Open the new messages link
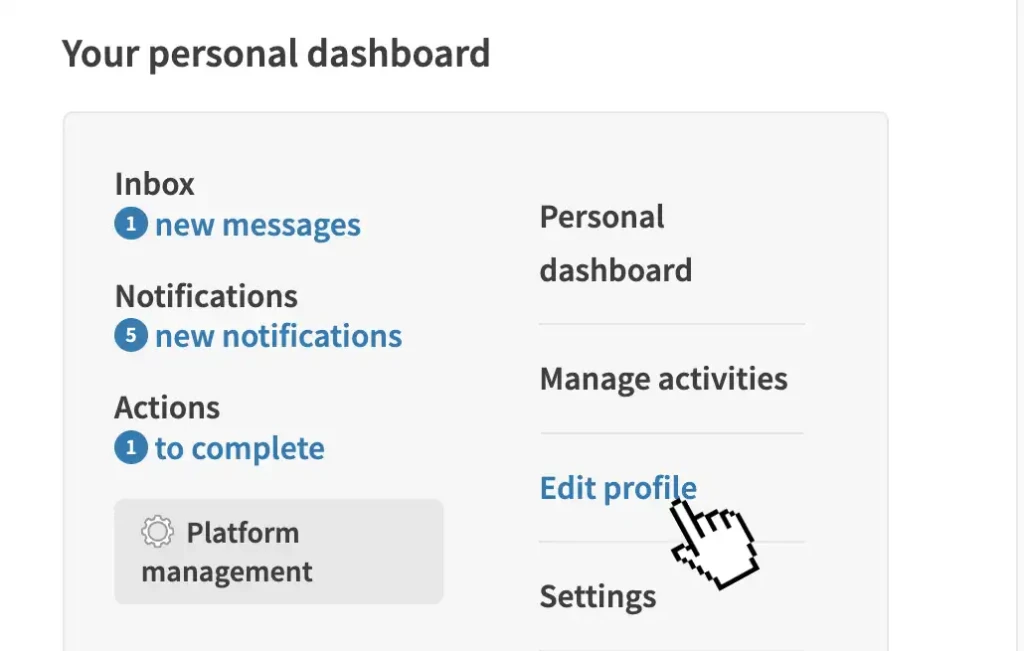Viewport: 1024px width, 651px height. tap(257, 225)
